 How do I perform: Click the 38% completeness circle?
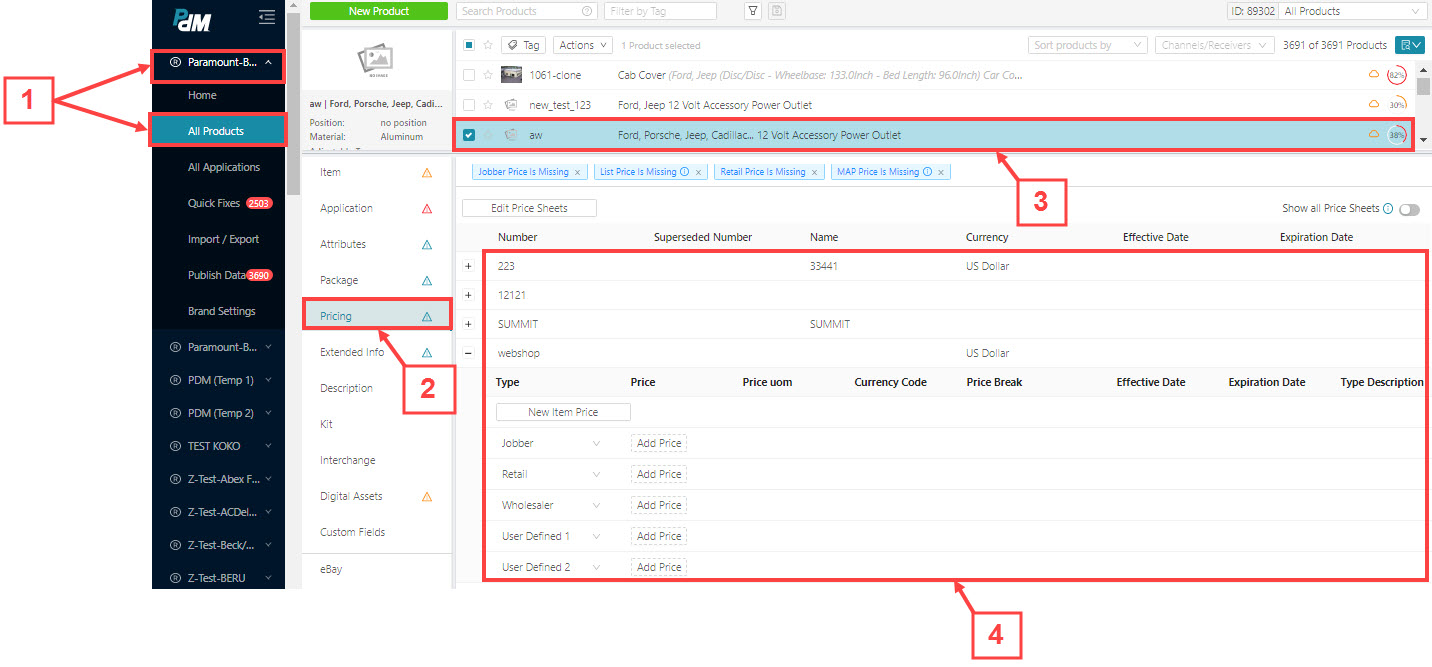coord(1397,135)
